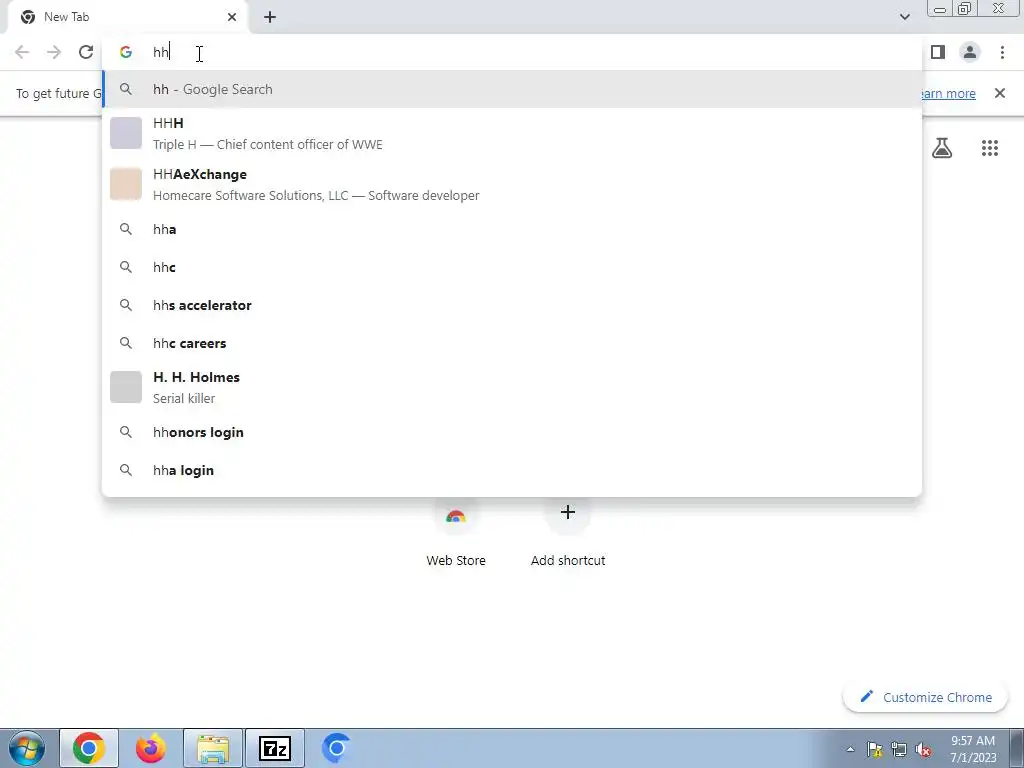
Task: Select the H. H. Holmes suggestion
Action: [512, 387]
